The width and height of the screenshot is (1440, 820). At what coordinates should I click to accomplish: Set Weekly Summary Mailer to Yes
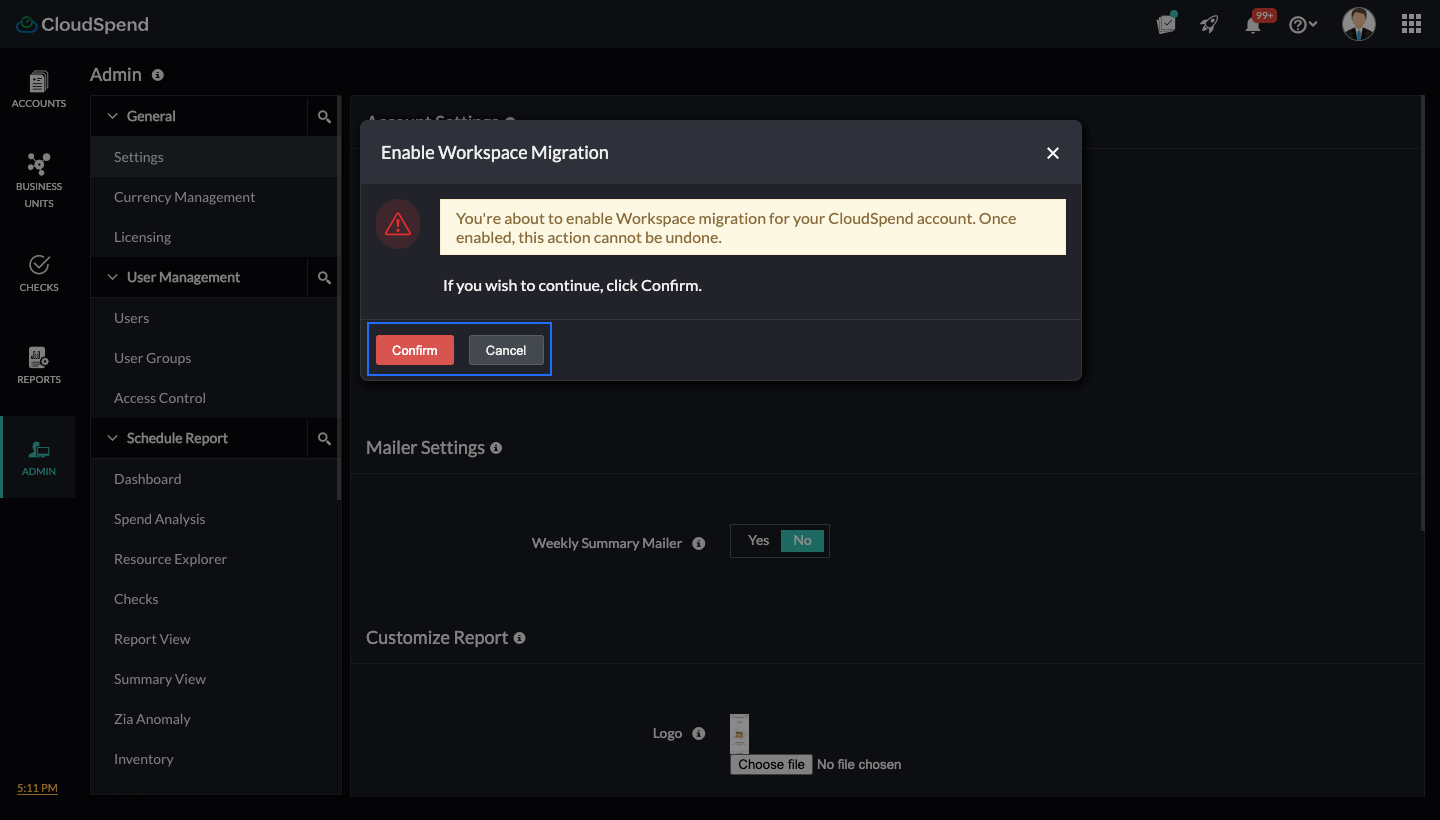[x=758, y=540]
